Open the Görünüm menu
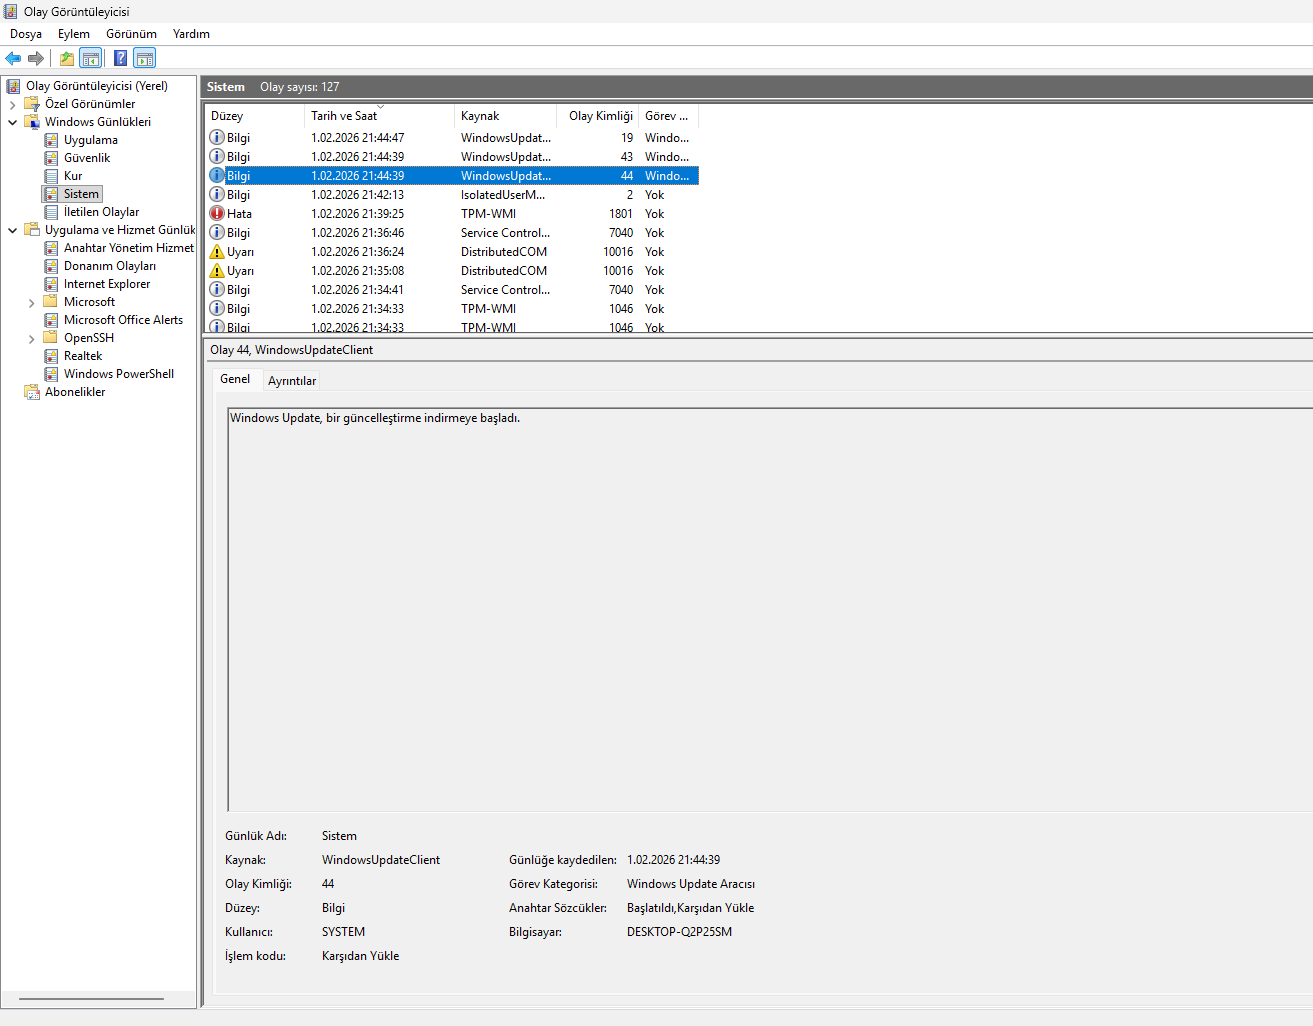 [x=131, y=34]
